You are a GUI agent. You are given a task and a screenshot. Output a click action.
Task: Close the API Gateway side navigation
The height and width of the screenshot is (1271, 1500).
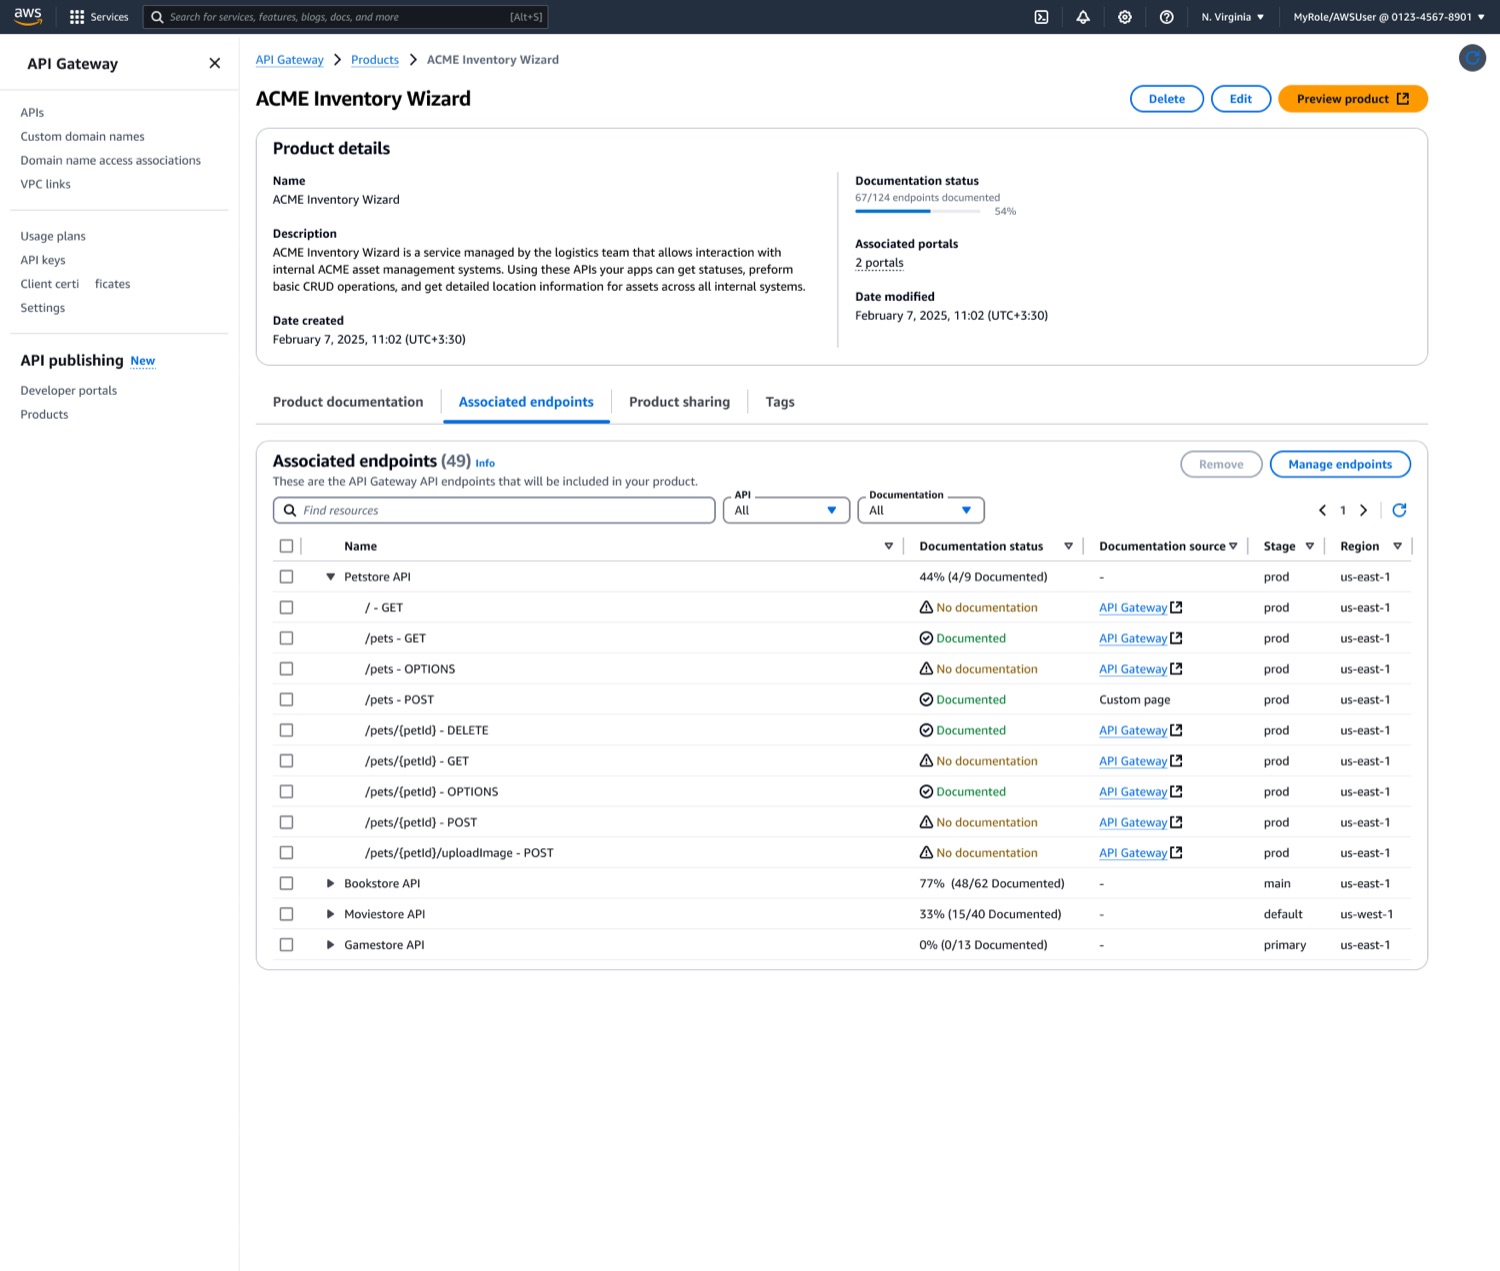tap(214, 63)
